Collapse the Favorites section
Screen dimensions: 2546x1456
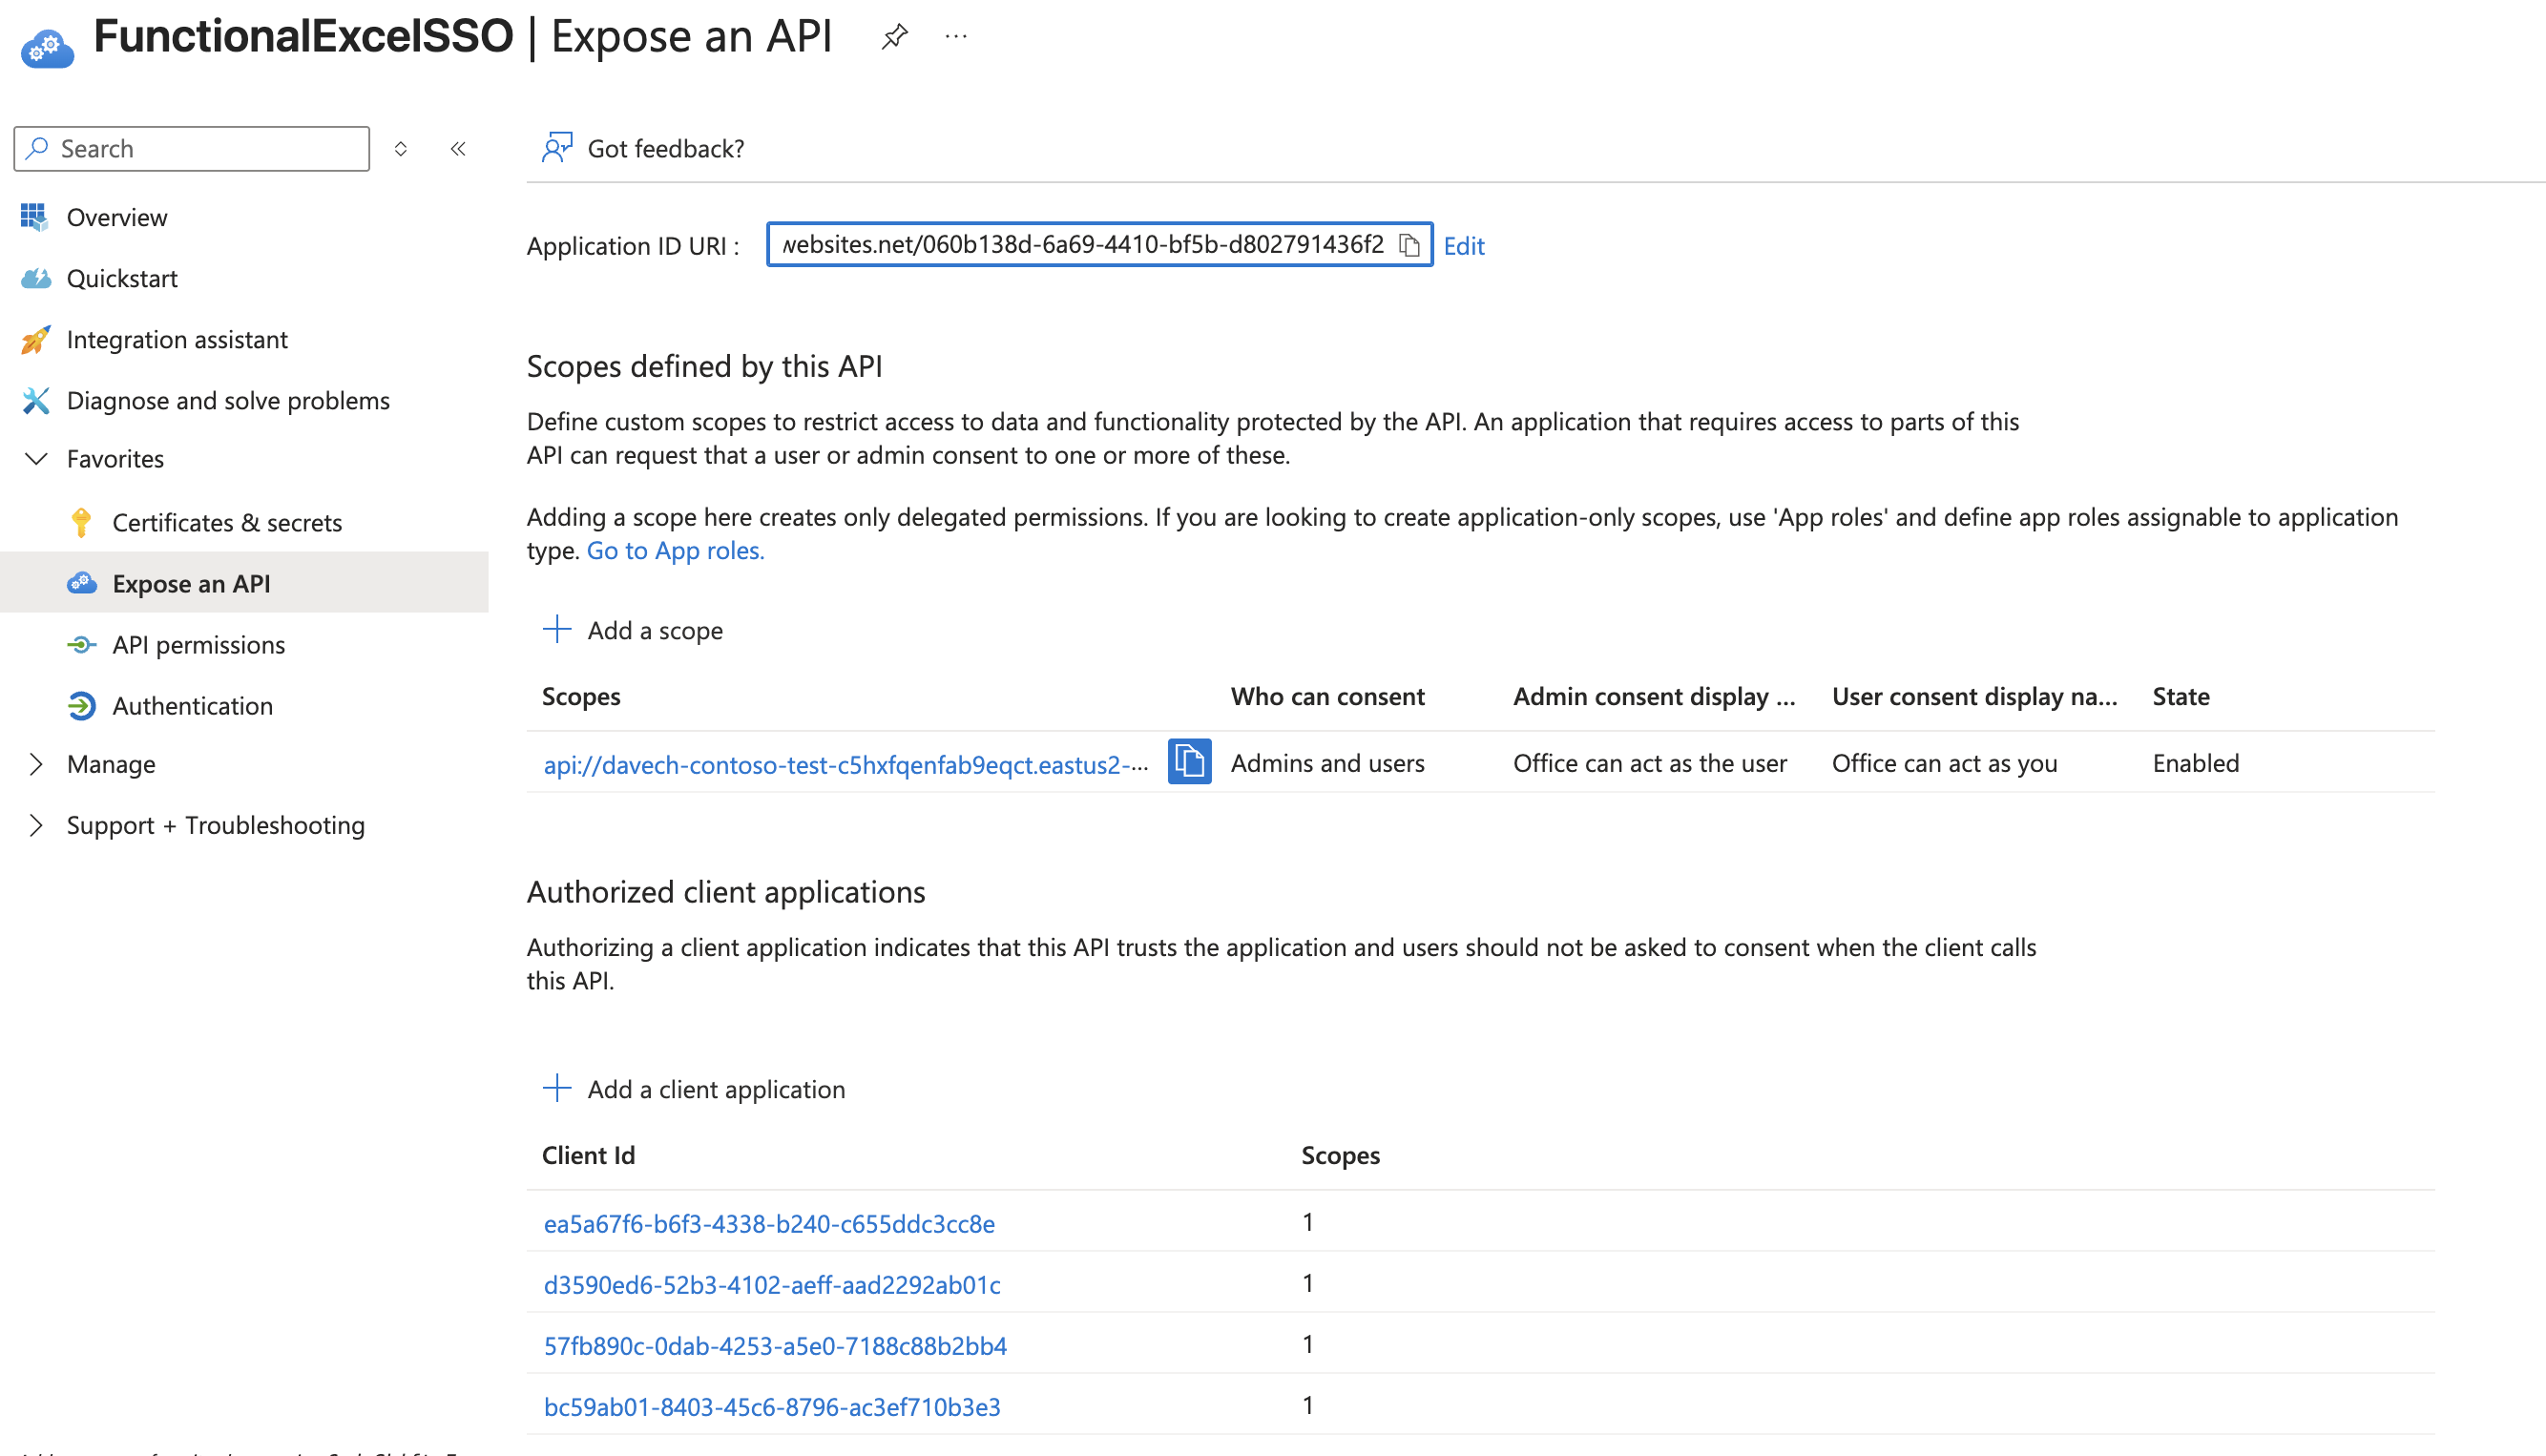(36, 459)
